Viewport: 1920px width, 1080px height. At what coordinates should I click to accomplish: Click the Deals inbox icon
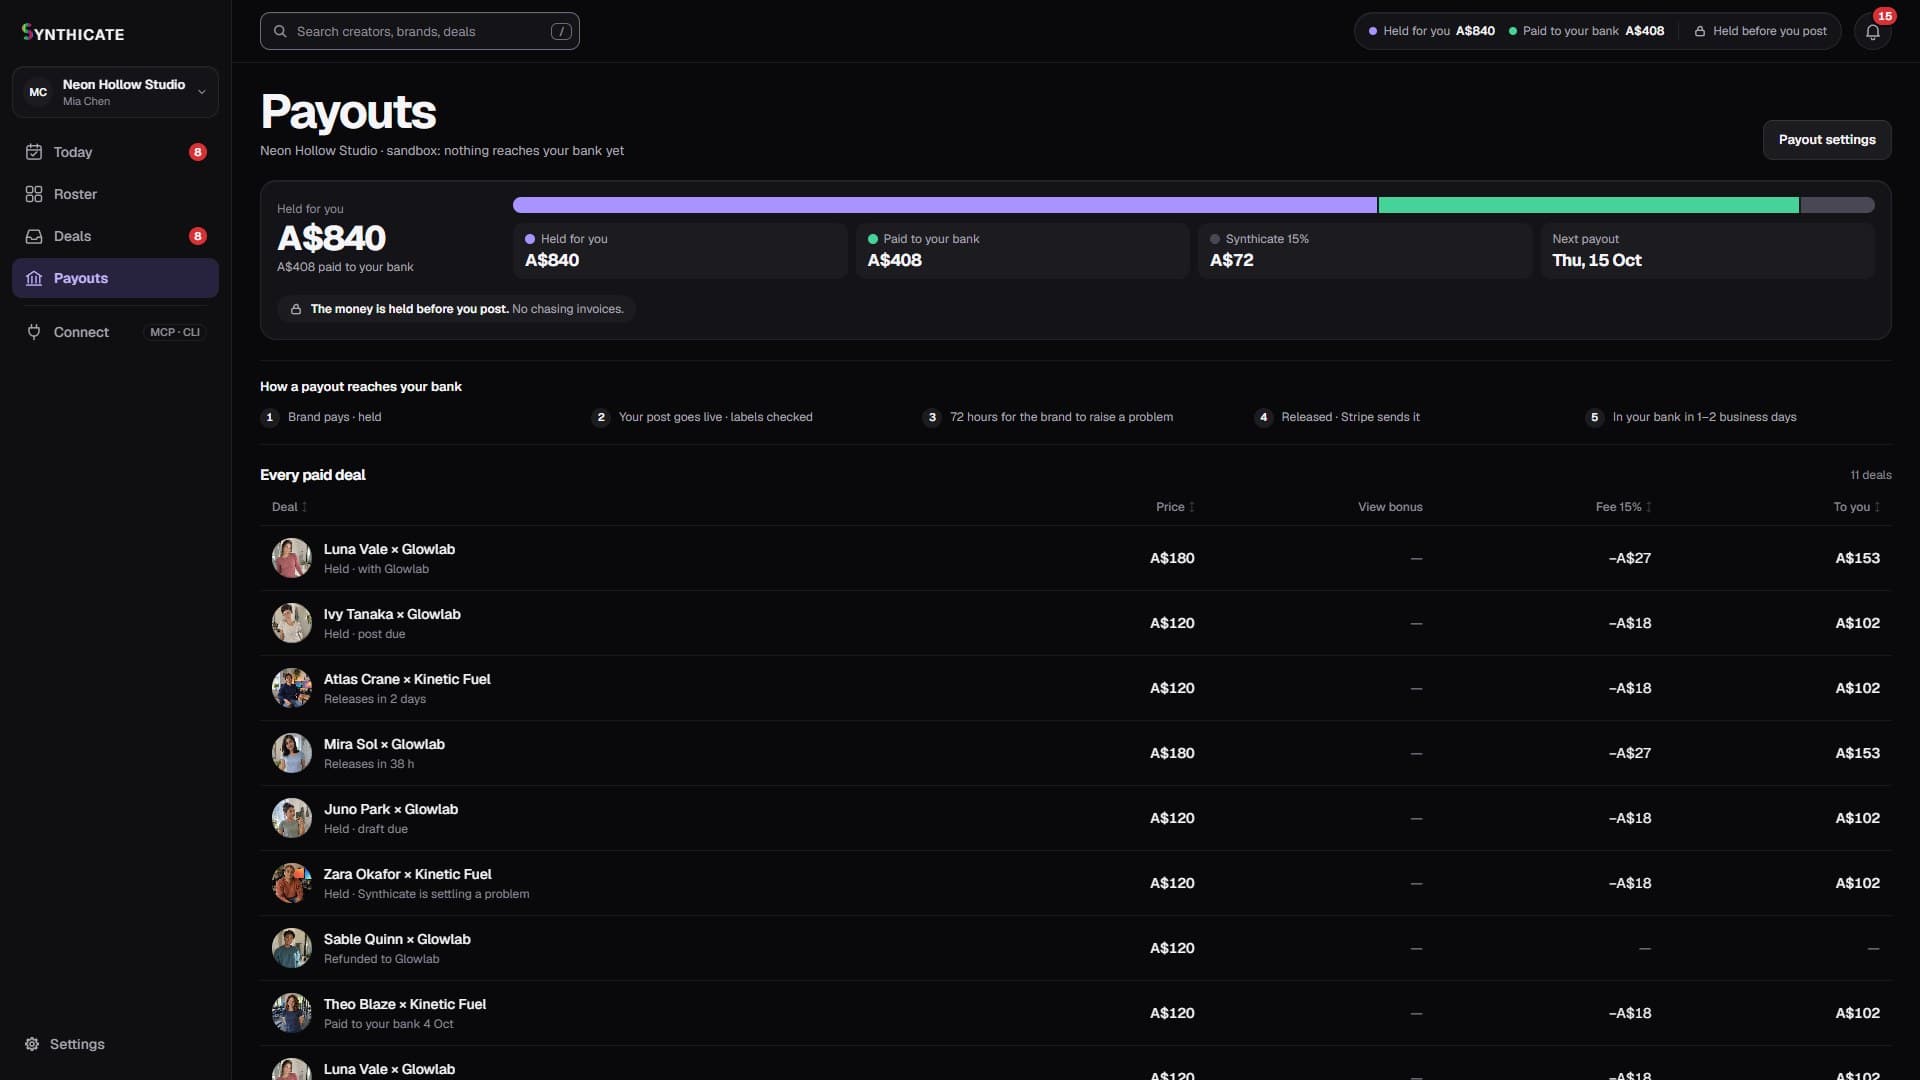click(x=34, y=236)
